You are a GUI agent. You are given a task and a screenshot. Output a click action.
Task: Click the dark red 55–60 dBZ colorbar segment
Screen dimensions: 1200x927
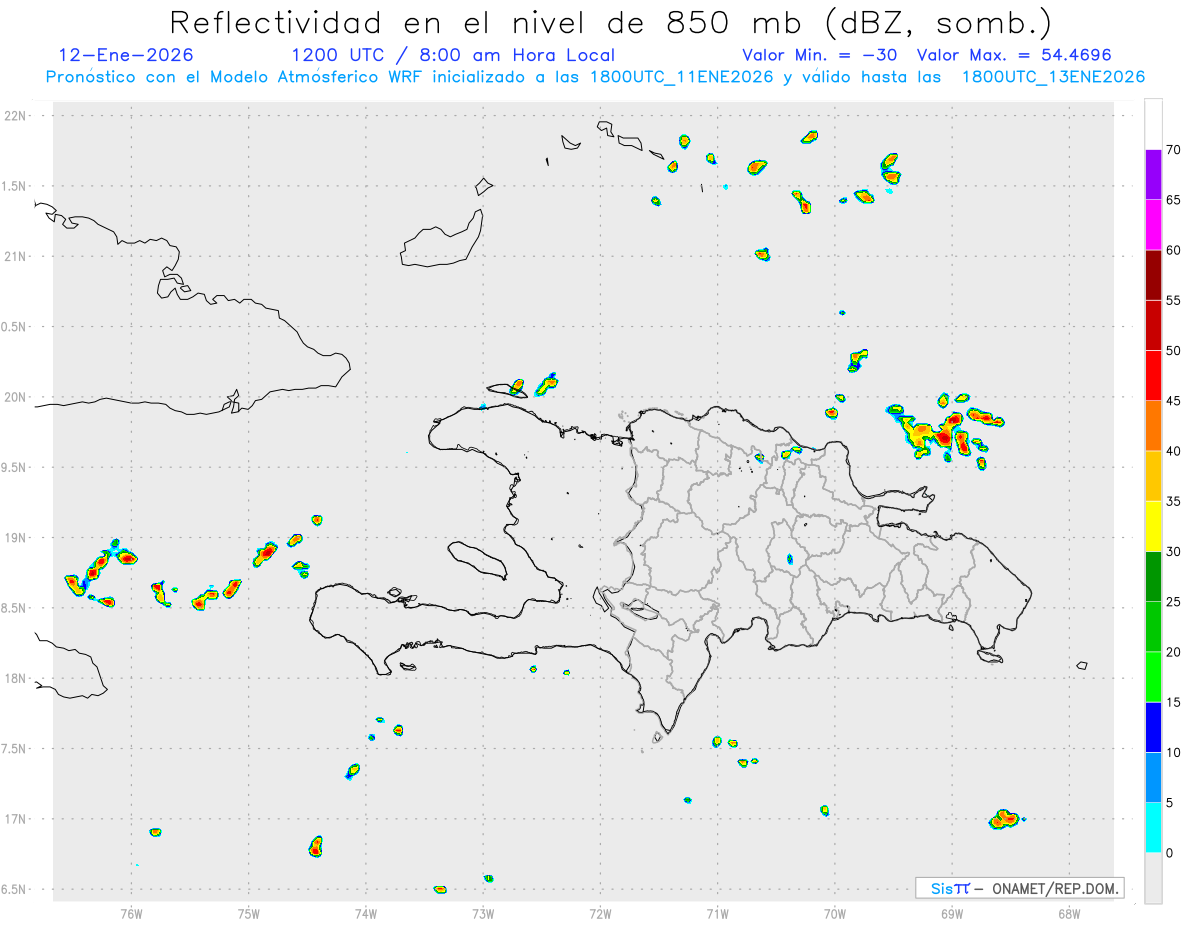(1153, 275)
